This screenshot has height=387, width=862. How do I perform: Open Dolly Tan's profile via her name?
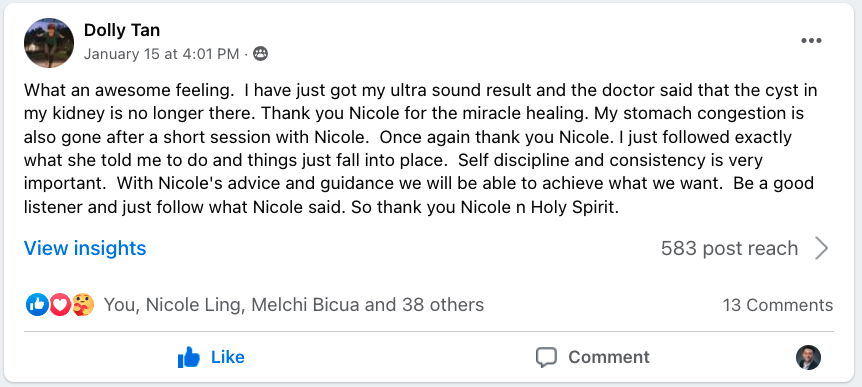121,30
